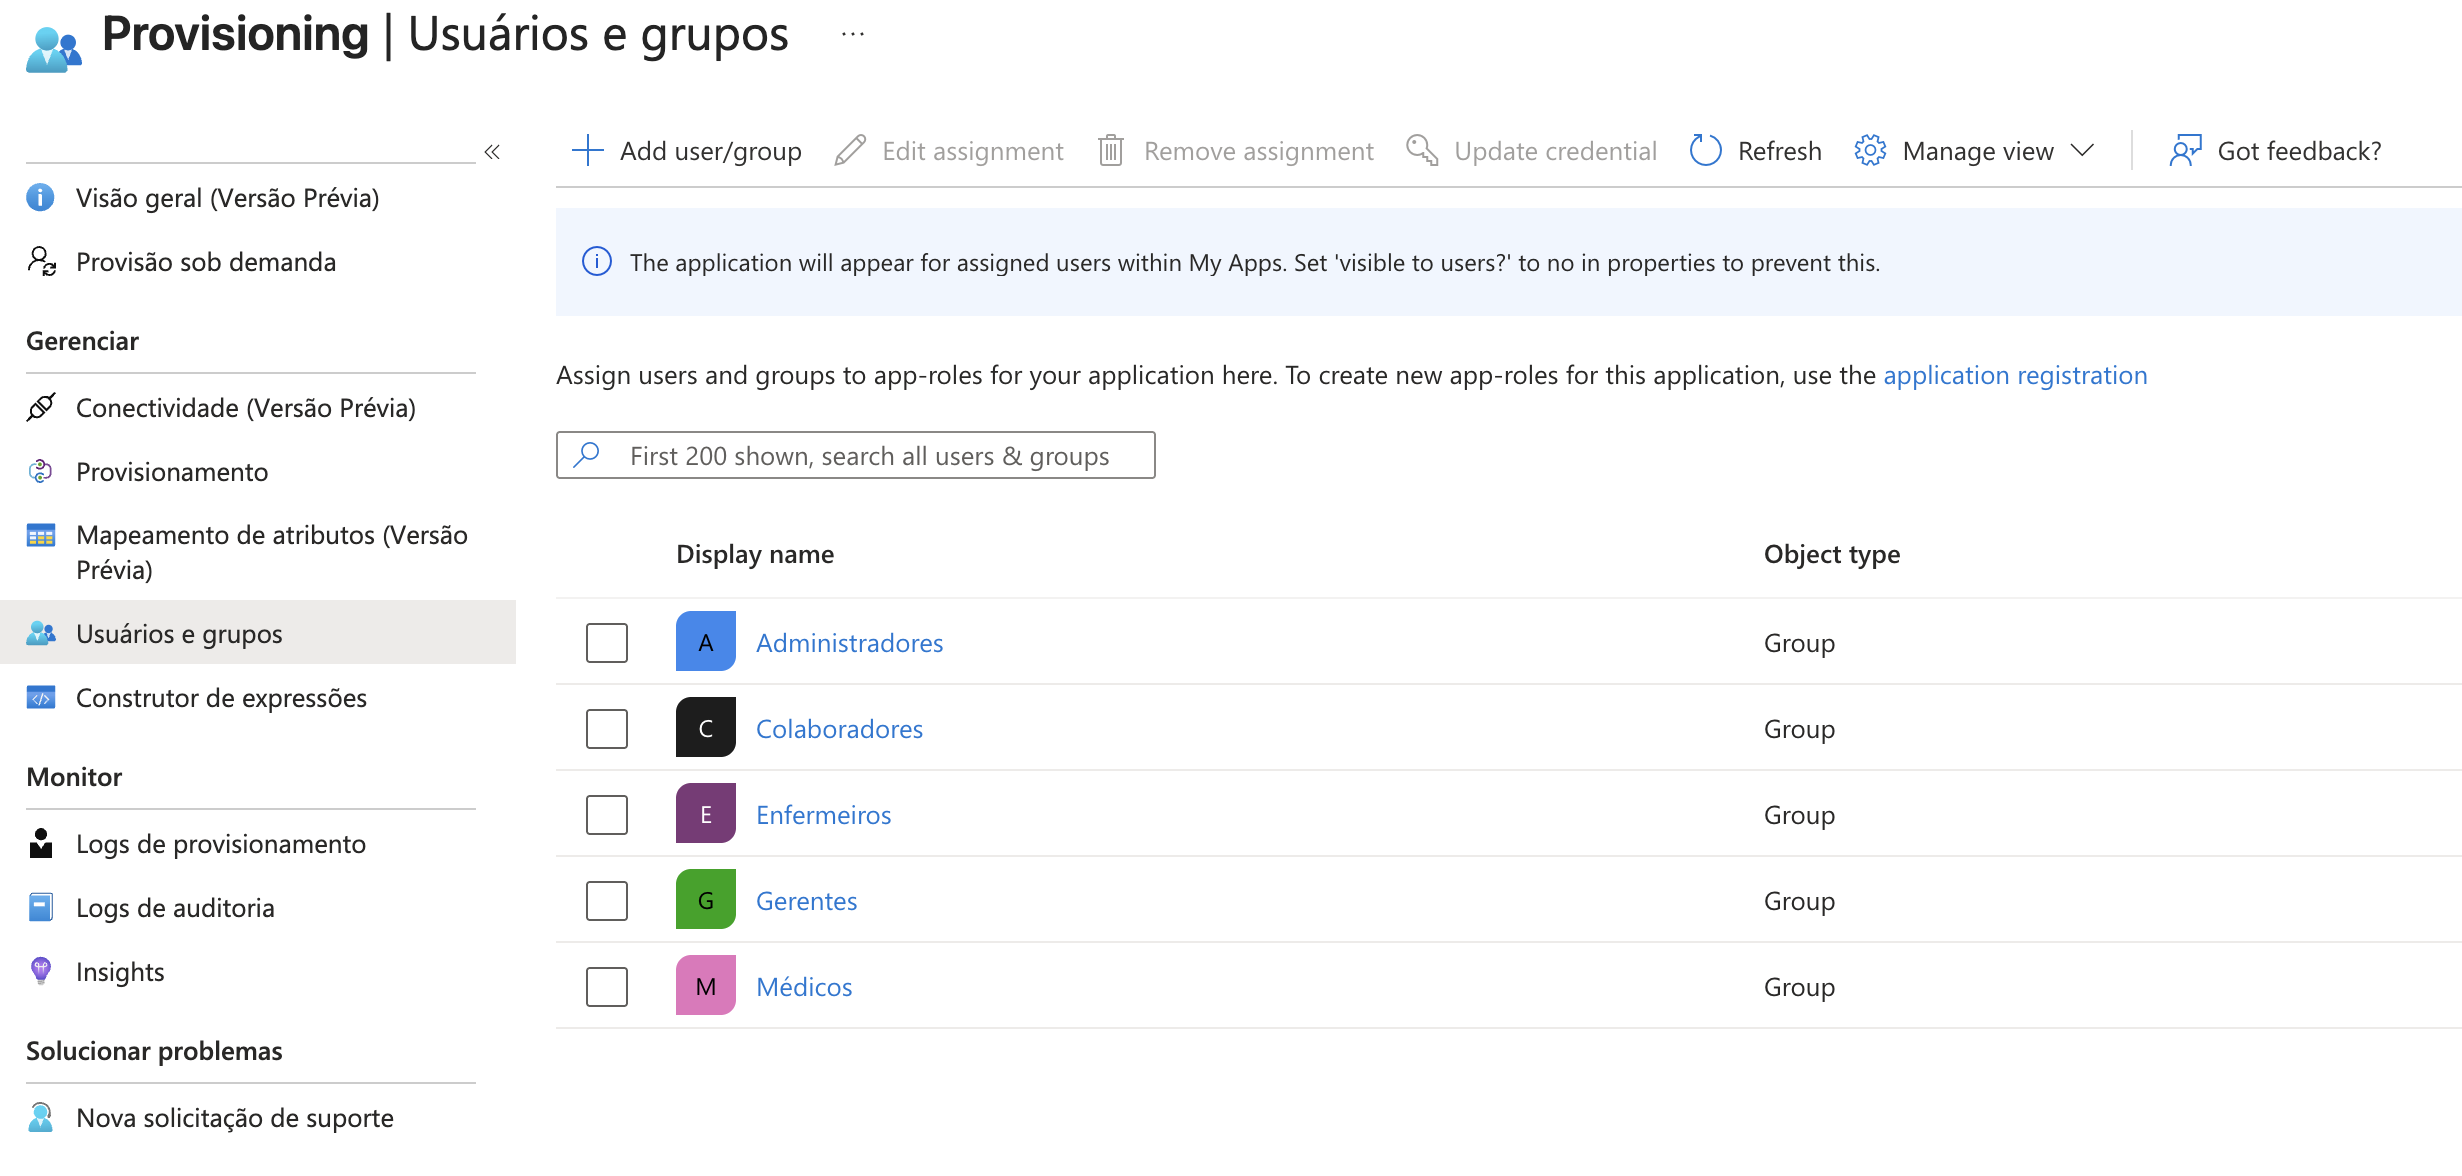Viewport: 2462px width, 1176px height.
Task: Click the Insights lightbulb icon
Action: [x=41, y=971]
